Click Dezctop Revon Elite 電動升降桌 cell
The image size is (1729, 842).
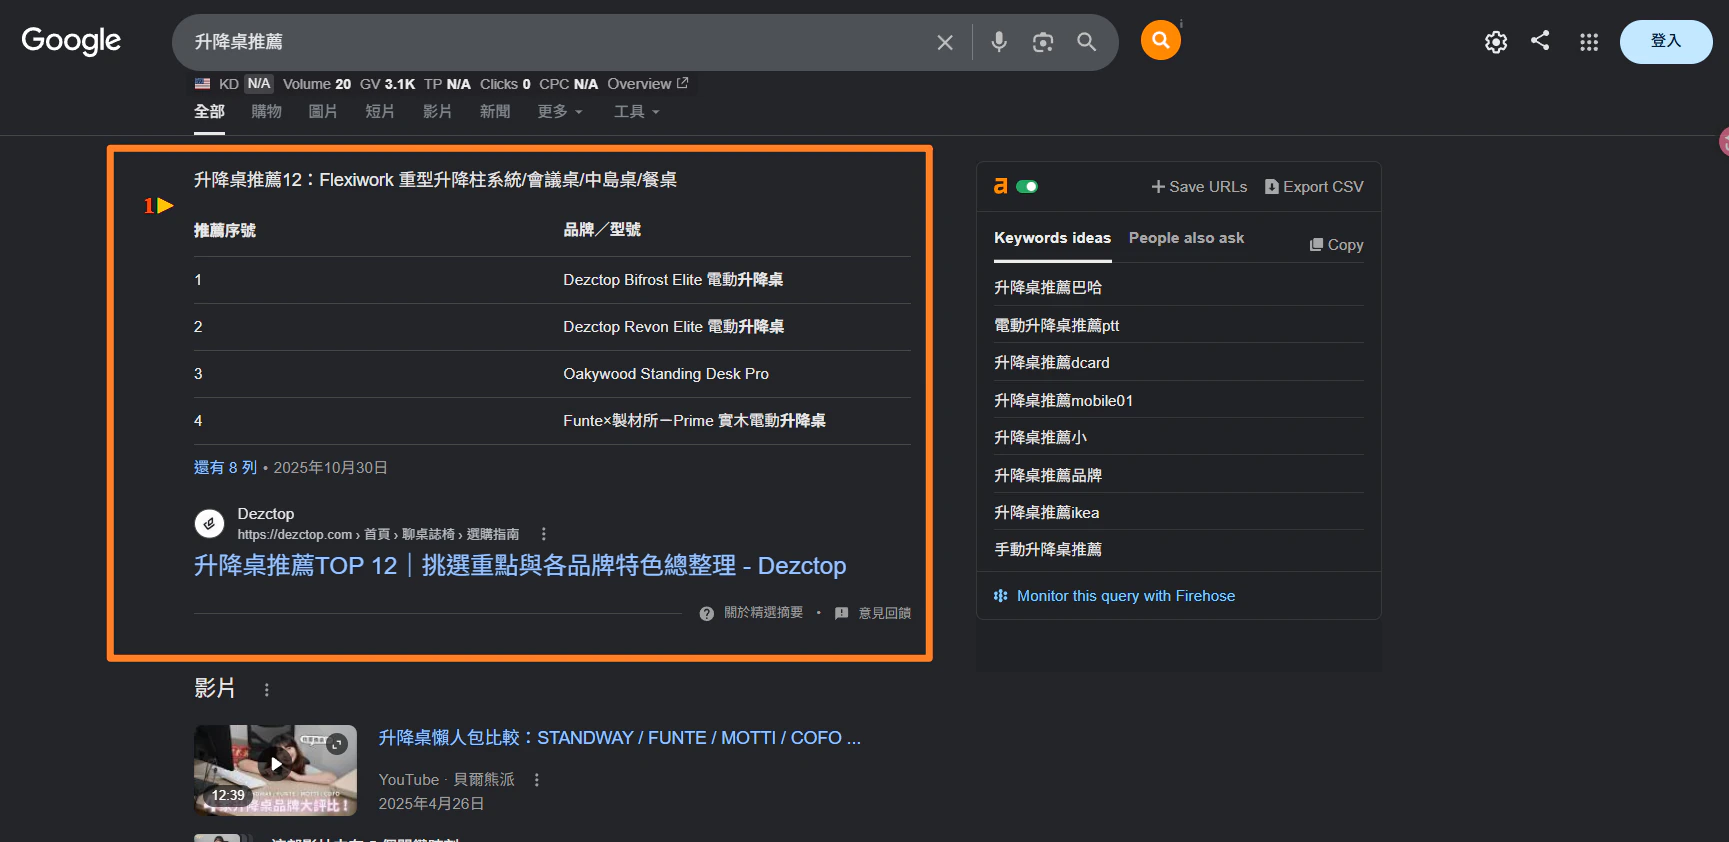tap(673, 327)
